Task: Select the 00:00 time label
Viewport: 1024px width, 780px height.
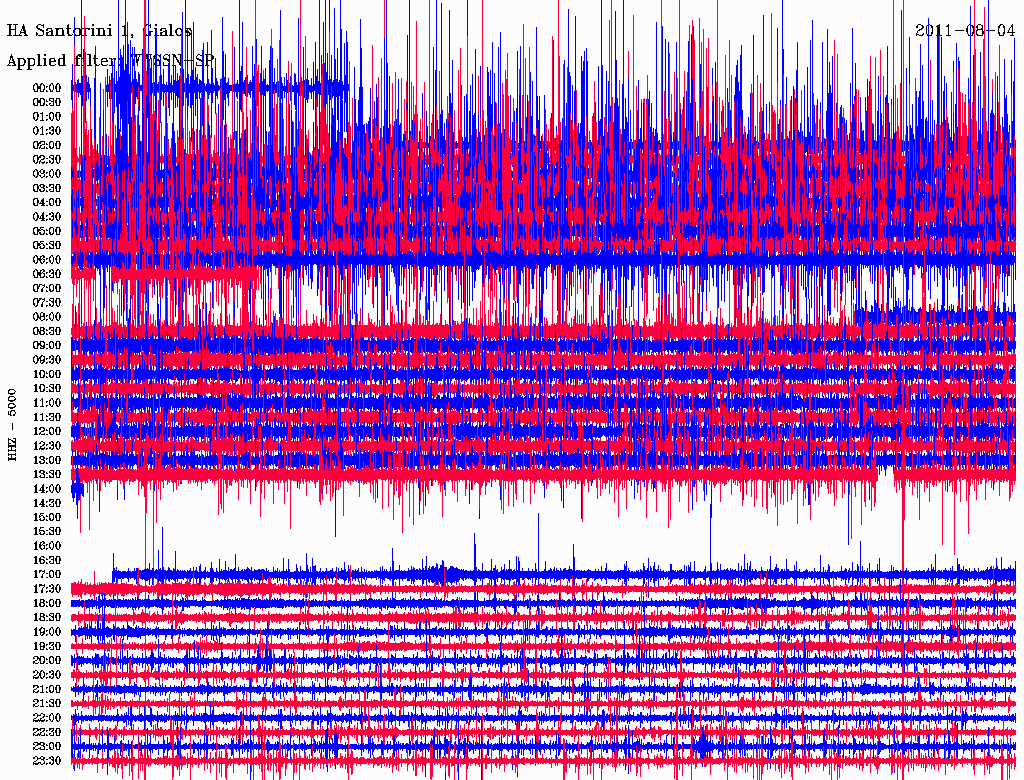Action: click(x=47, y=88)
